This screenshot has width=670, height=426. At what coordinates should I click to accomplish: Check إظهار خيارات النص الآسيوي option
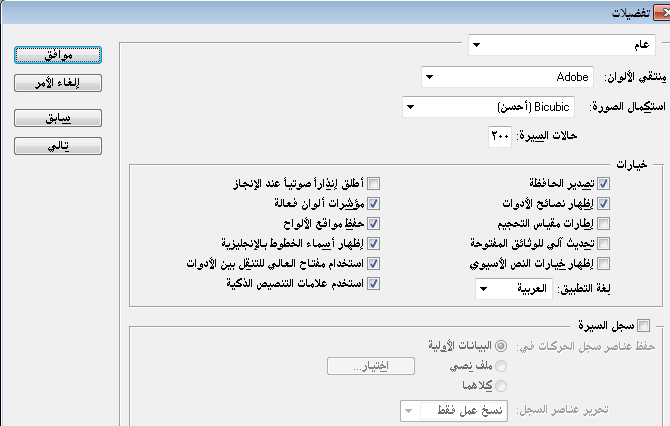coord(603,264)
